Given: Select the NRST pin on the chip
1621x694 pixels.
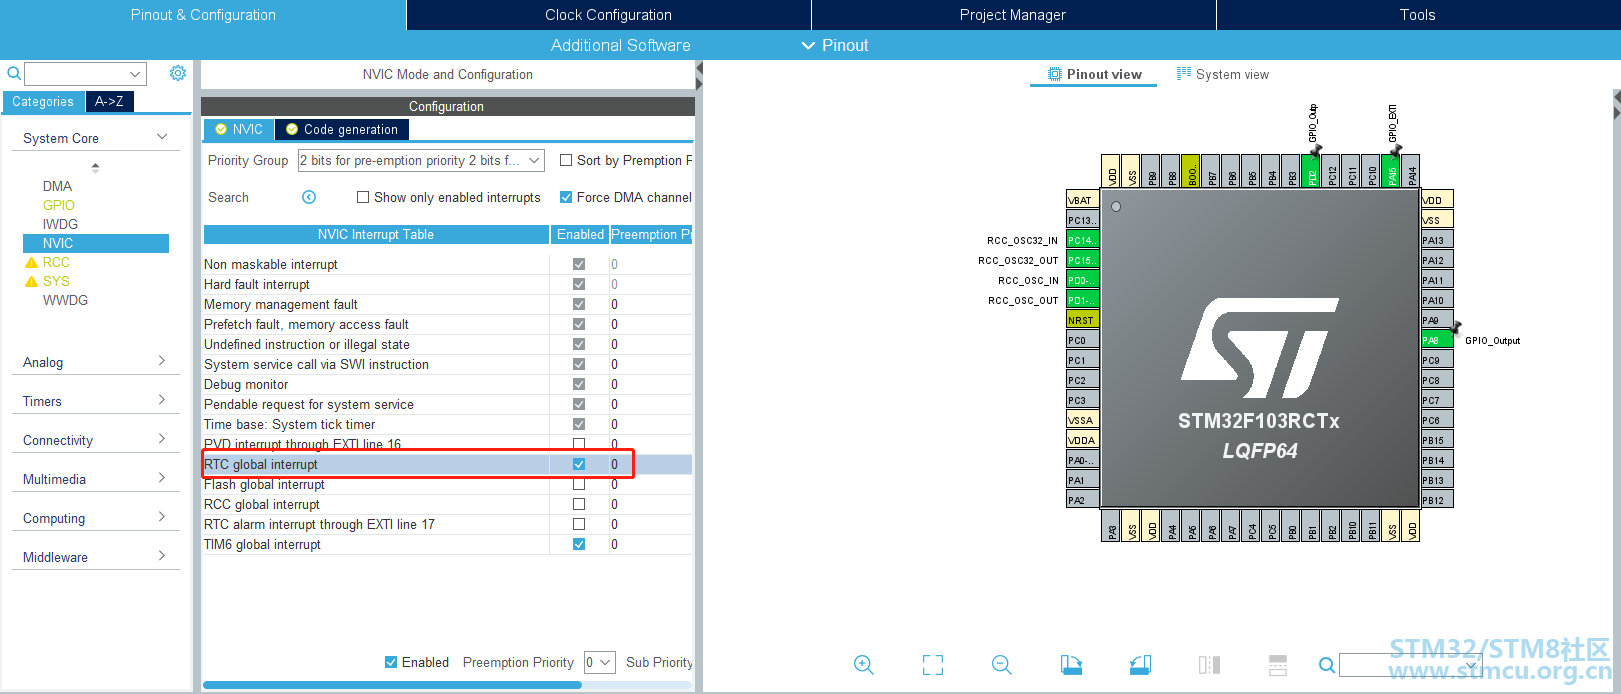Looking at the screenshot, I should pyautogui.click(x=1083, y=320).
